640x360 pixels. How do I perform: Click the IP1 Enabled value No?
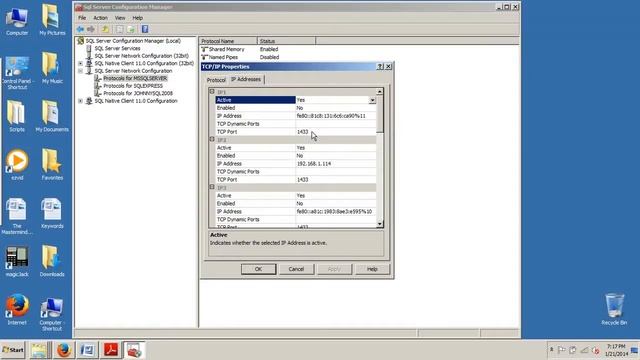click(300, 108)
